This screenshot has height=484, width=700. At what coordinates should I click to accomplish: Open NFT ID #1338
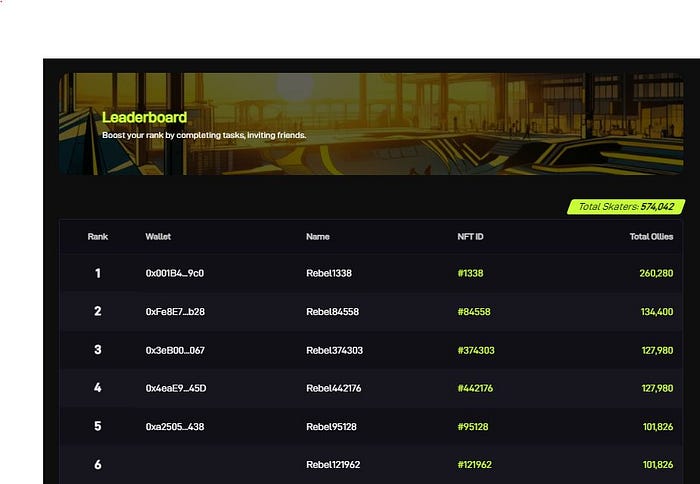pyautogui.click(x=470, y=273)
